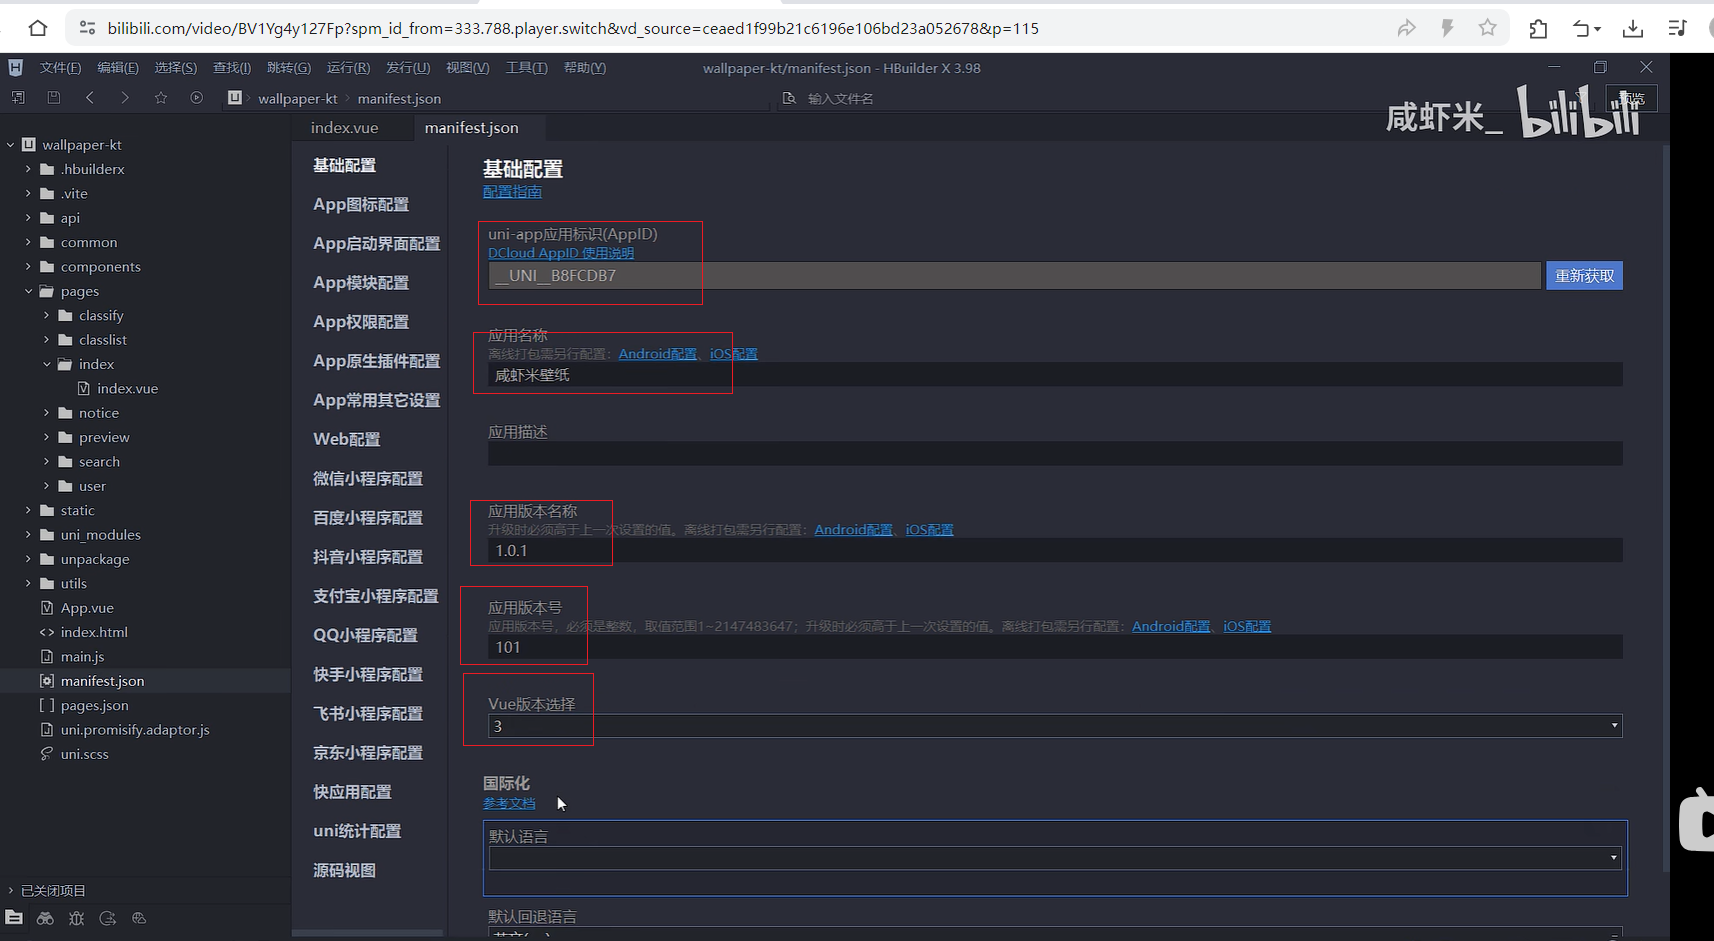1714x941 pixels.
Task: Open the Android配置 link under 应用名称
Action: 657,354
